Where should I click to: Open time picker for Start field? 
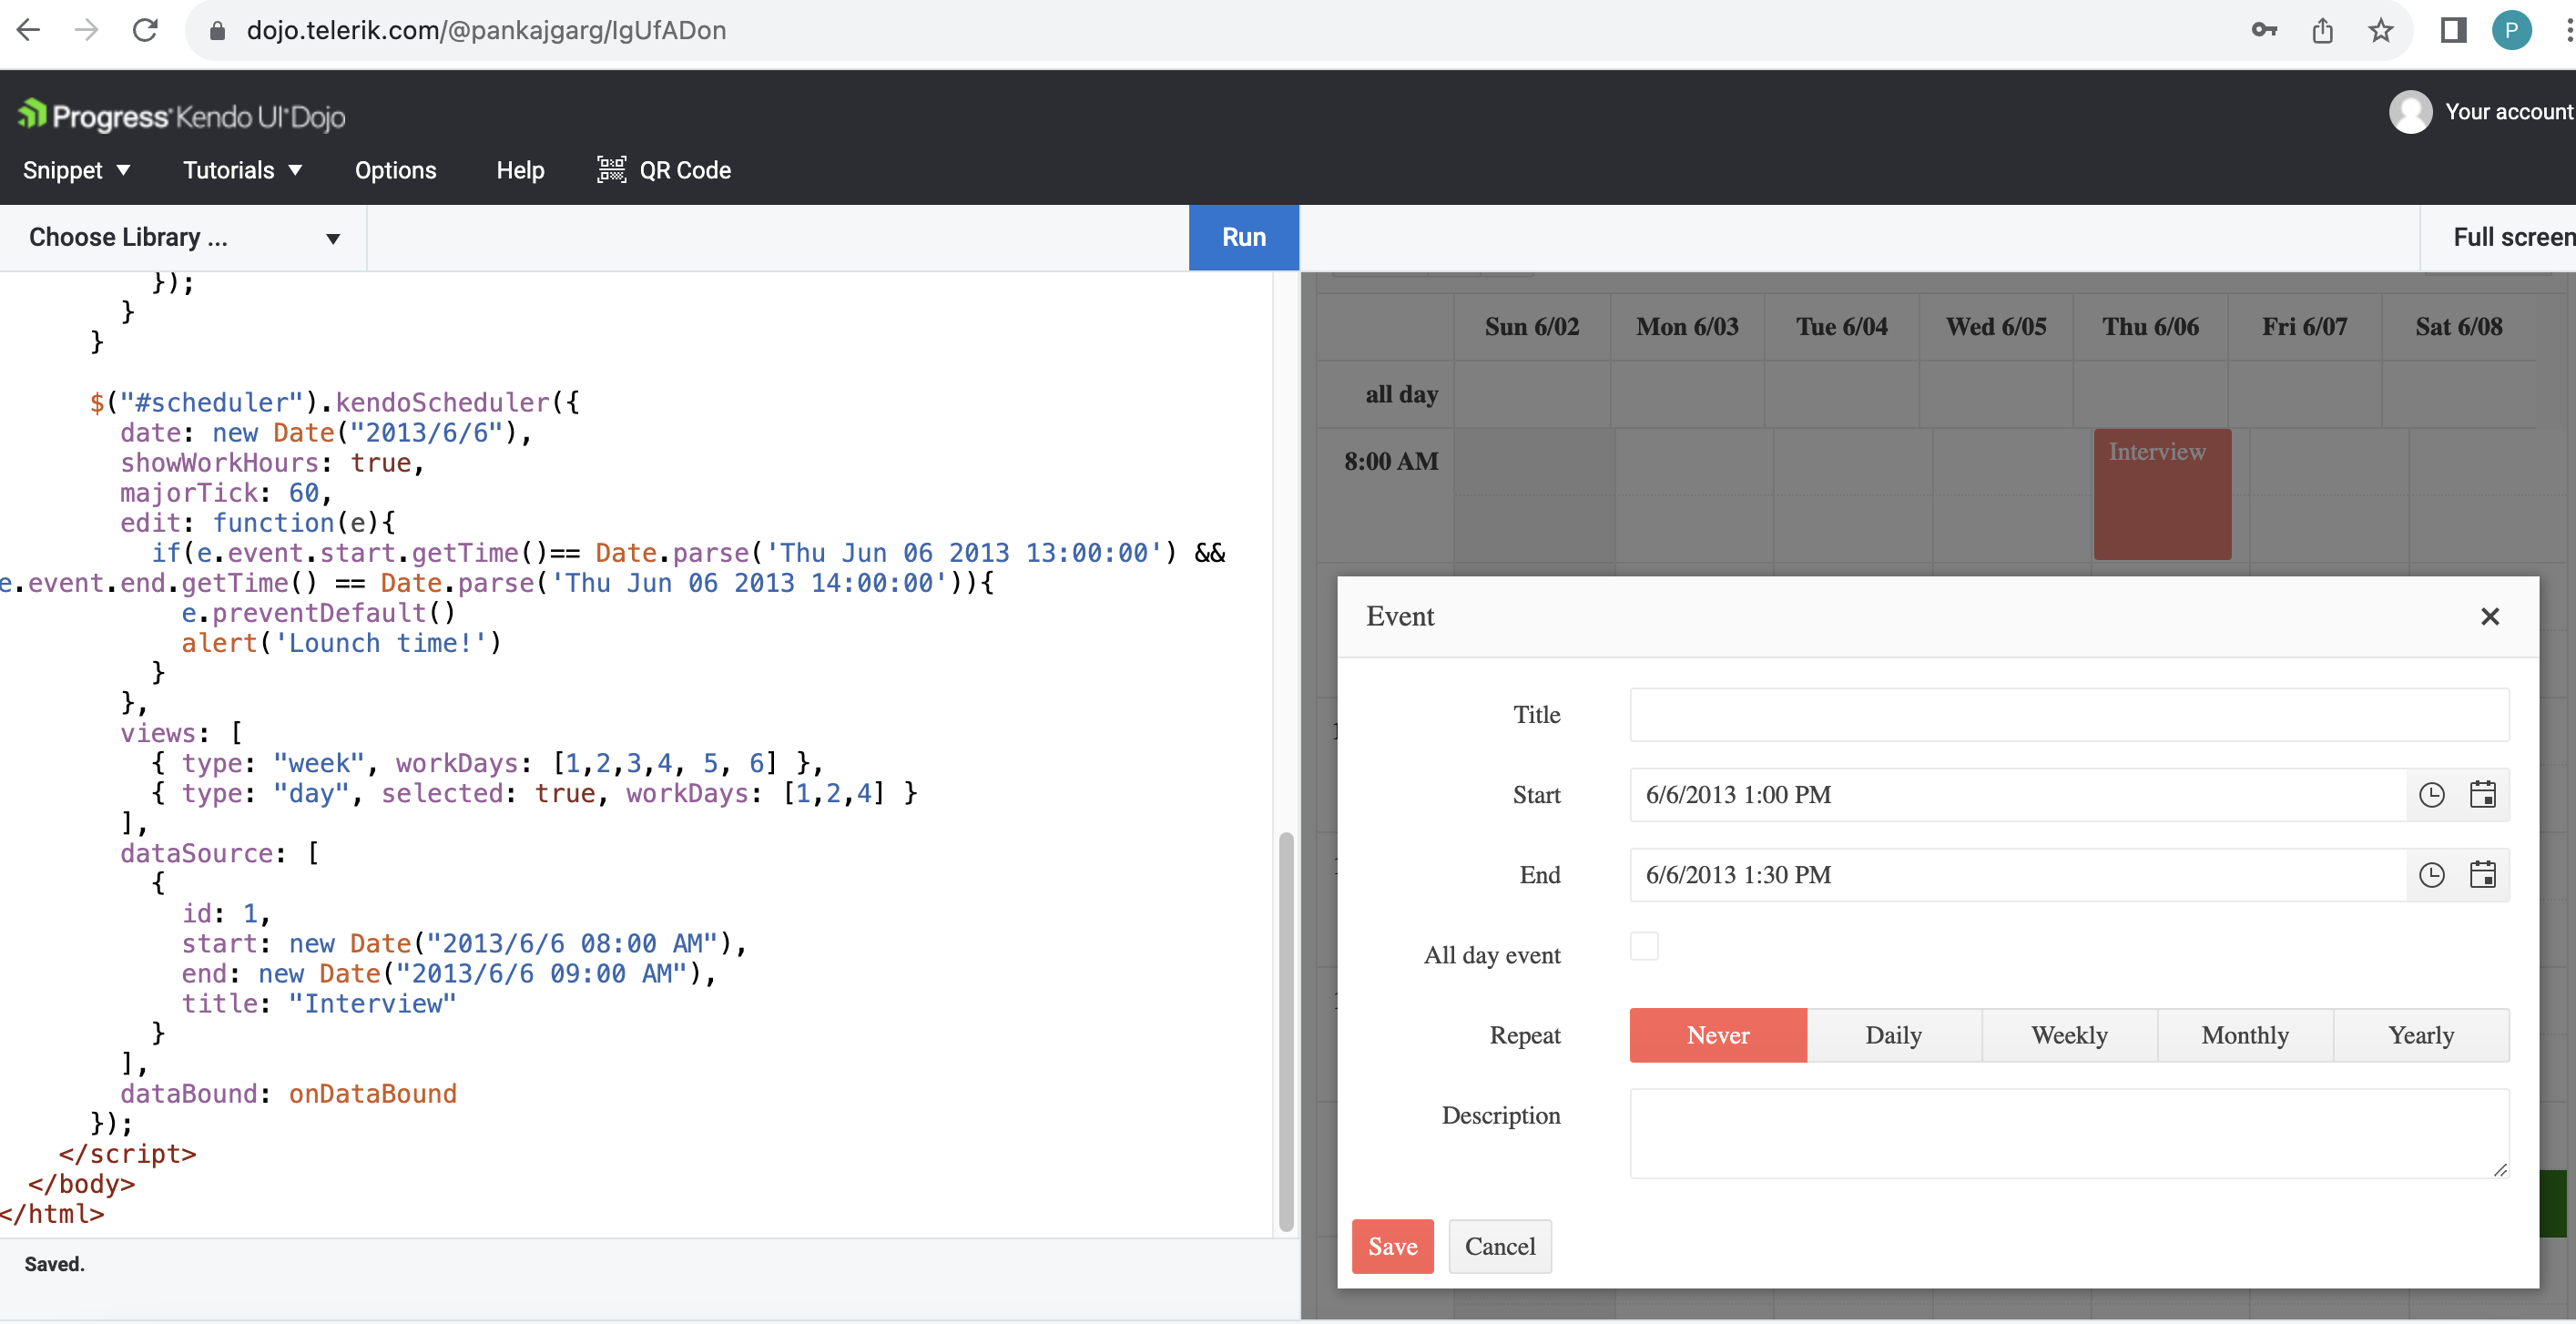tap(2431, 795)
